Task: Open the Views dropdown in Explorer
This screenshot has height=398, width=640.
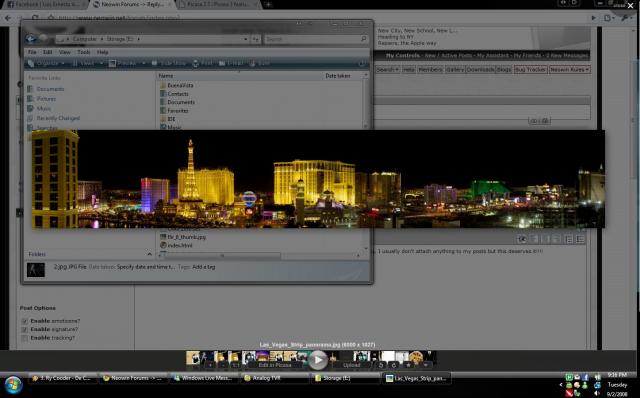Action: coord(88,63)
